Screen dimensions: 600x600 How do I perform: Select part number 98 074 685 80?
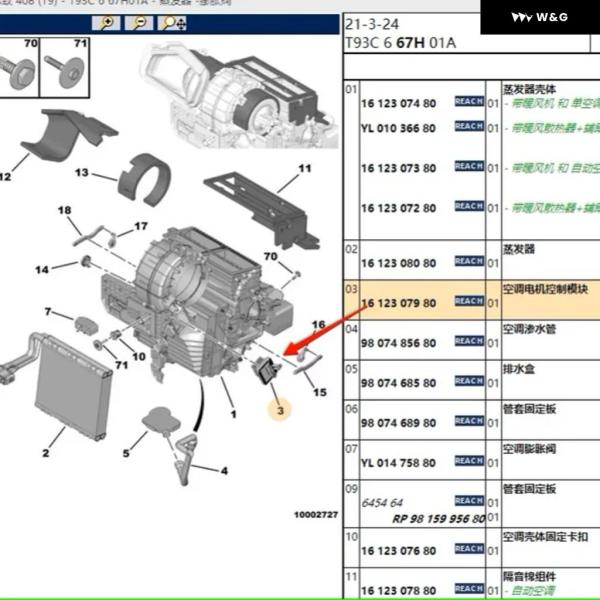pyautogui.click(x=398, y=383)
